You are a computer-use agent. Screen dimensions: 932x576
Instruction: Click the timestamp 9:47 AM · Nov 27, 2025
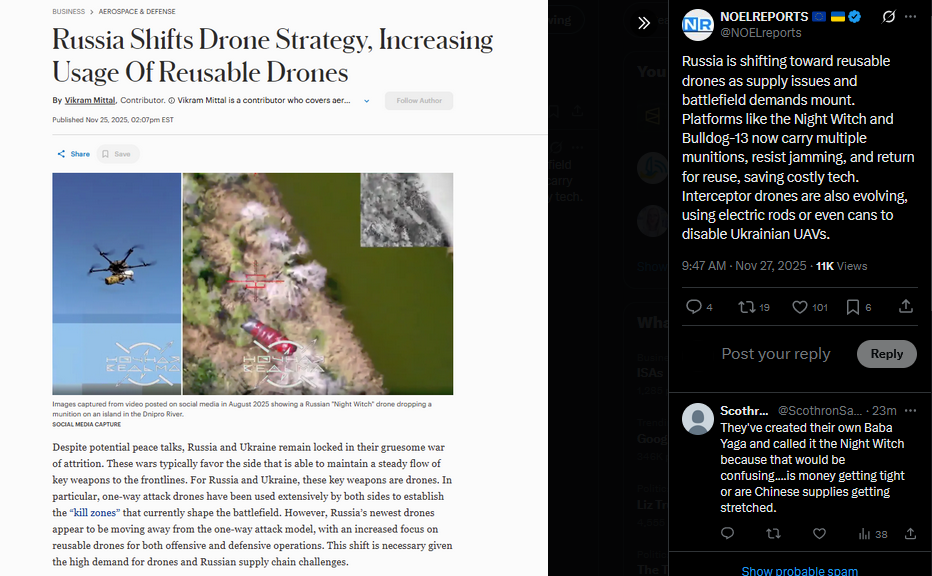[x=744, y=266]
